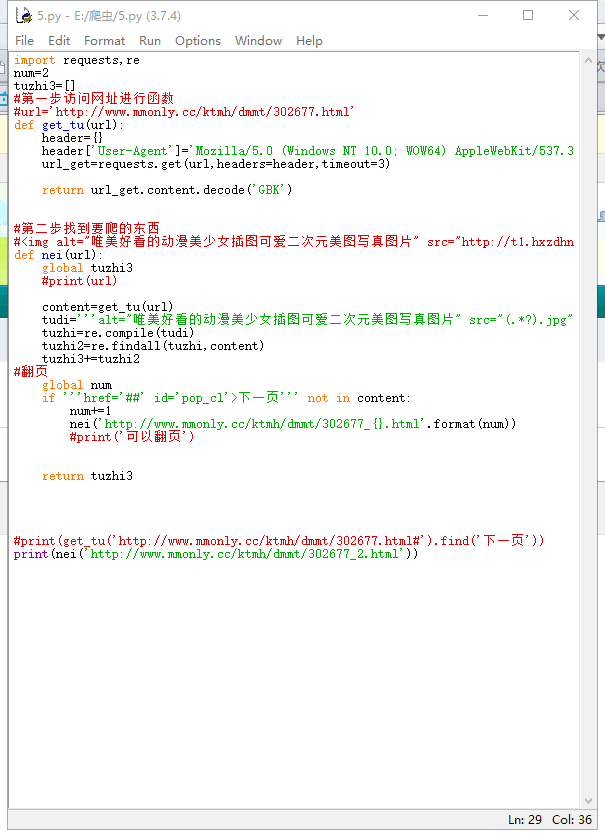This screenshot has width=605, height=837.
Task: Click the '#print(url)' comment line
Action: [80, 281]
